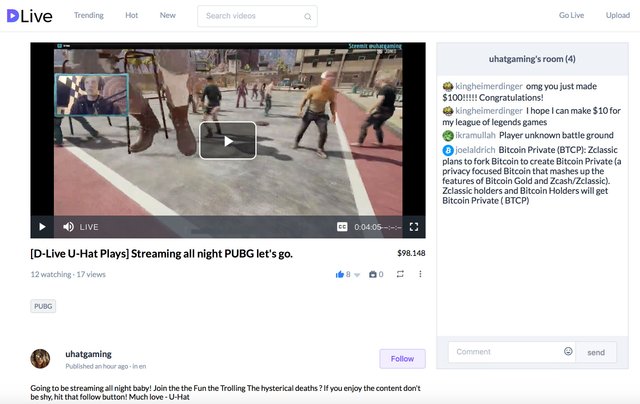Switch to the Hot tab
The width and height of the screenshot is (640, 404).
pyautogui.click(x=132, y=15)
